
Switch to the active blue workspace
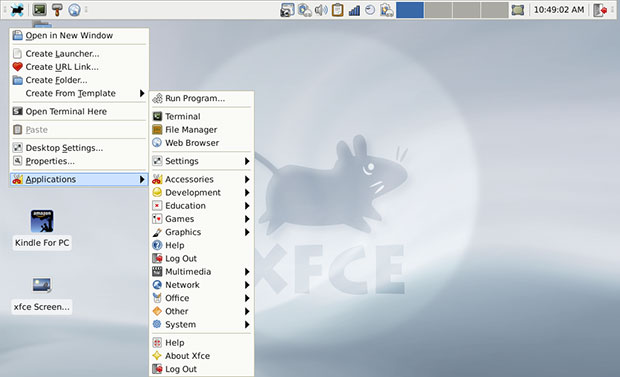click(x=410, y=10)
